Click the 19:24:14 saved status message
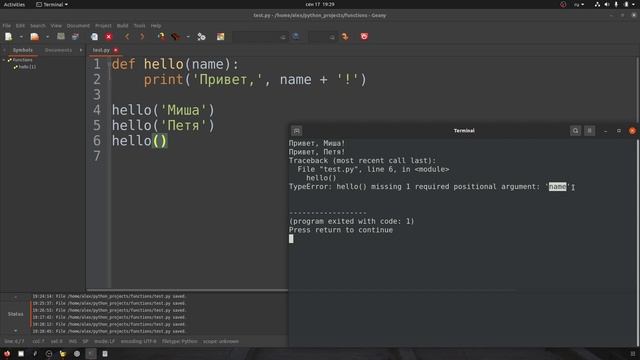 pyautogui.click(x=109, y=296)
